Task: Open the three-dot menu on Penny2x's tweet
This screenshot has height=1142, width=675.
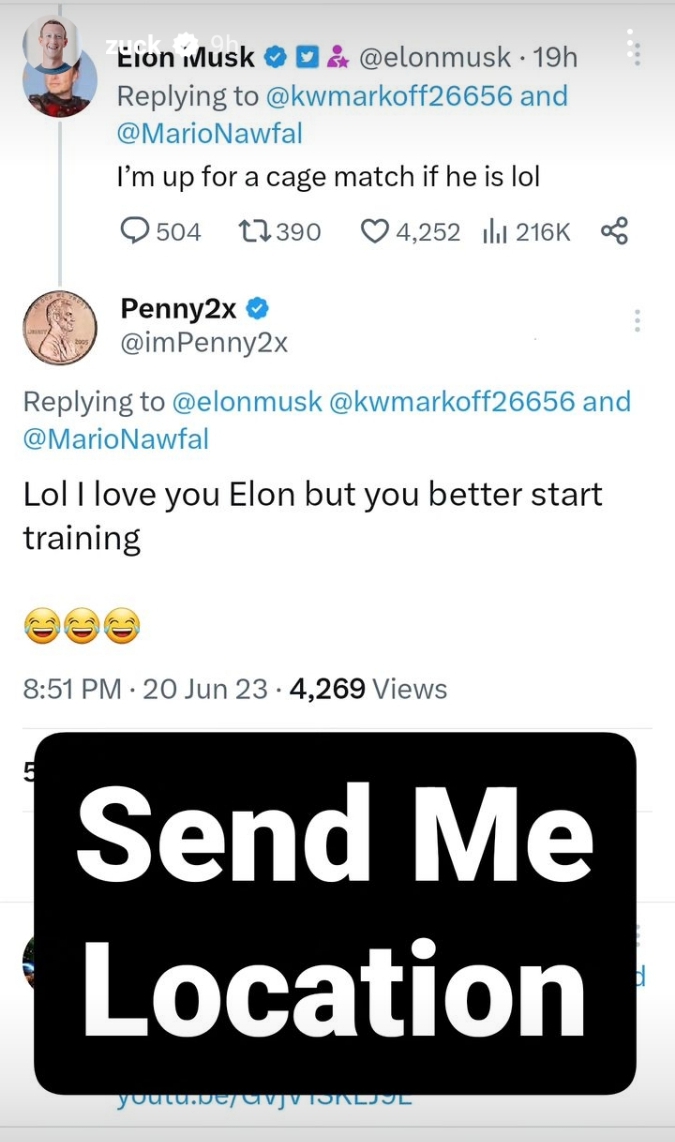Action: tap(637, 320)
